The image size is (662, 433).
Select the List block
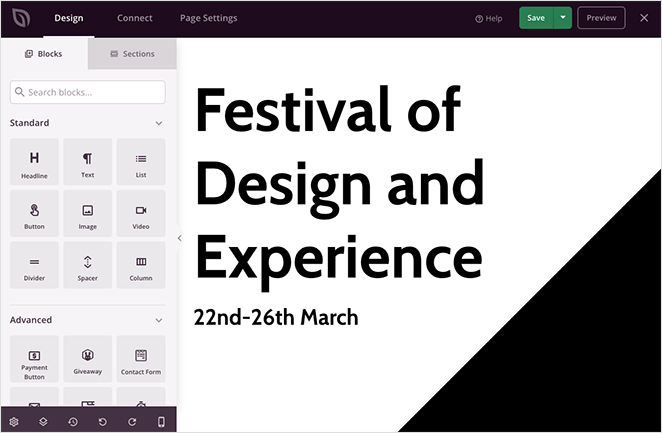141,162
